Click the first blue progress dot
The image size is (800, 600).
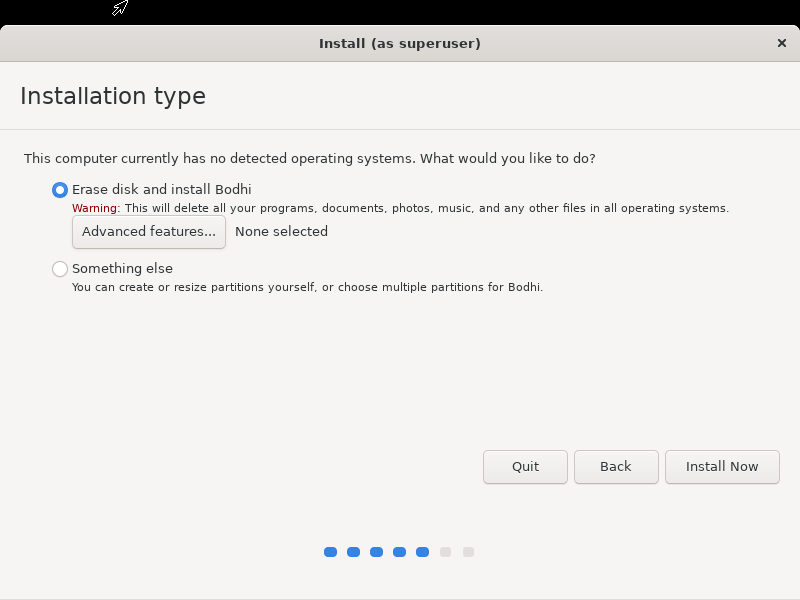point(330,552)
